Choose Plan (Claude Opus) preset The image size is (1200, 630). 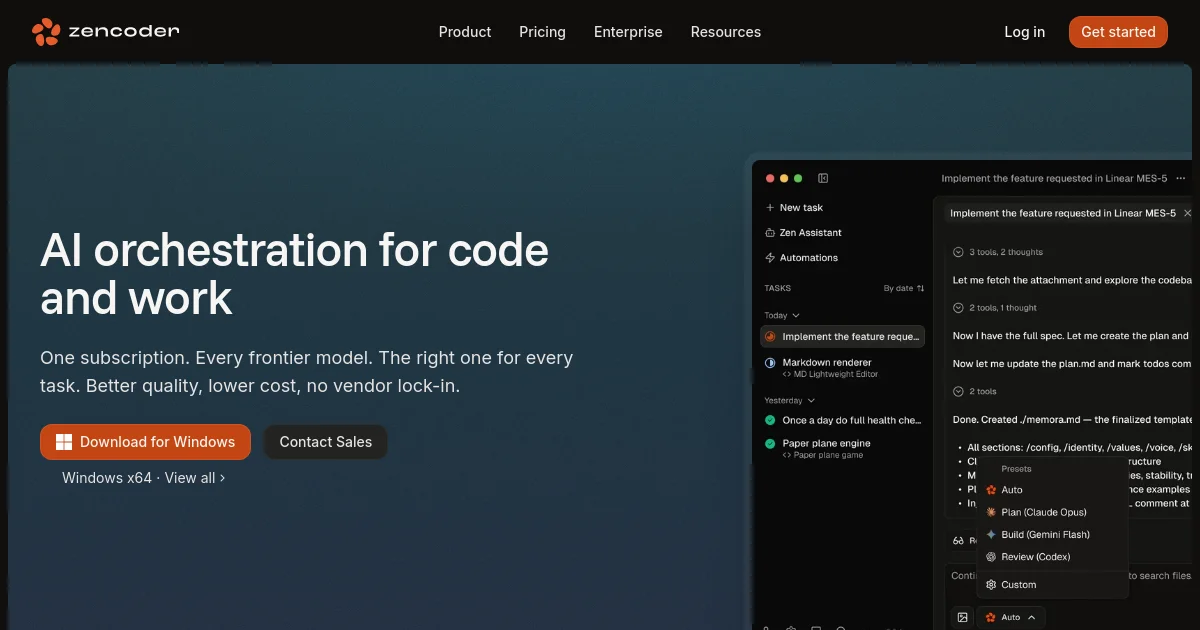pyautogui.click(x=1052, y=512)
